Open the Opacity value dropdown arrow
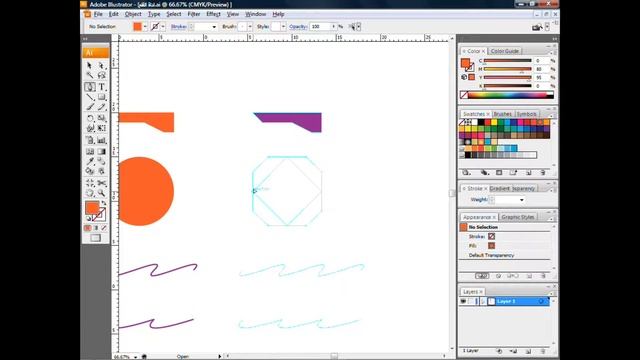The image size is (640, 360). pyautogui.click(x=333, y=27)
